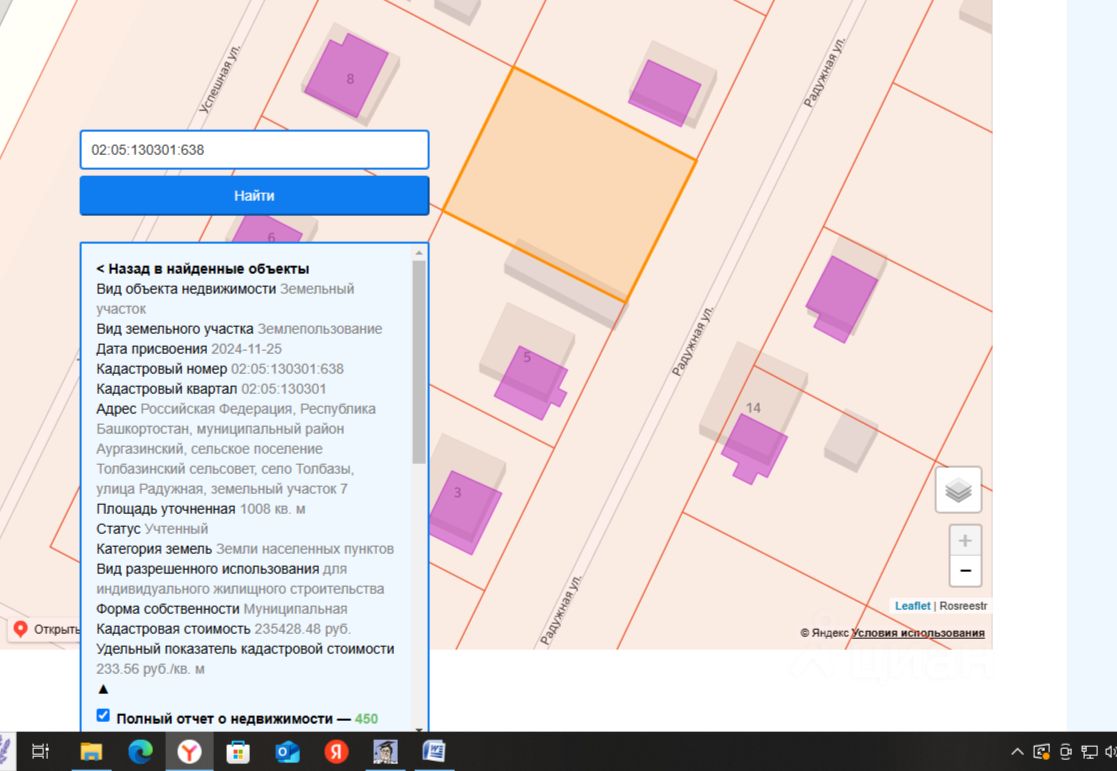The height and width of the screenshot is (771, 1117).
Task: Open the map layers switcher icon
Action: [x=958, y=490]
